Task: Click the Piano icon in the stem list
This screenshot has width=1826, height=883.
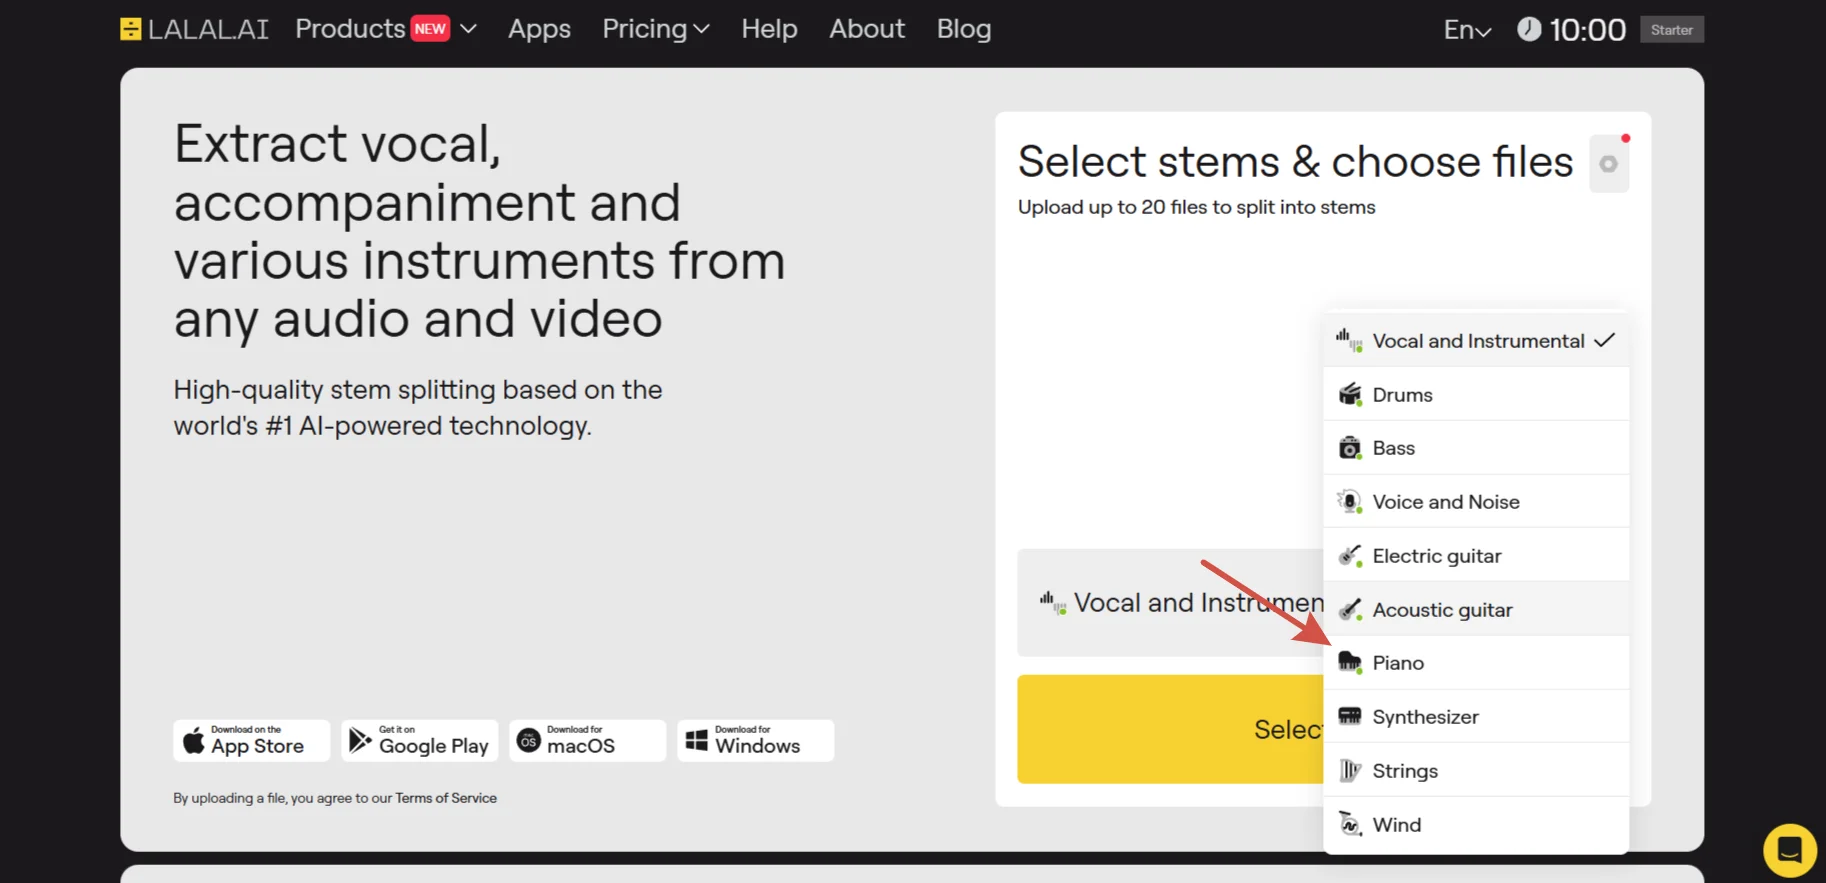Action: click(x=1350, y=663)
